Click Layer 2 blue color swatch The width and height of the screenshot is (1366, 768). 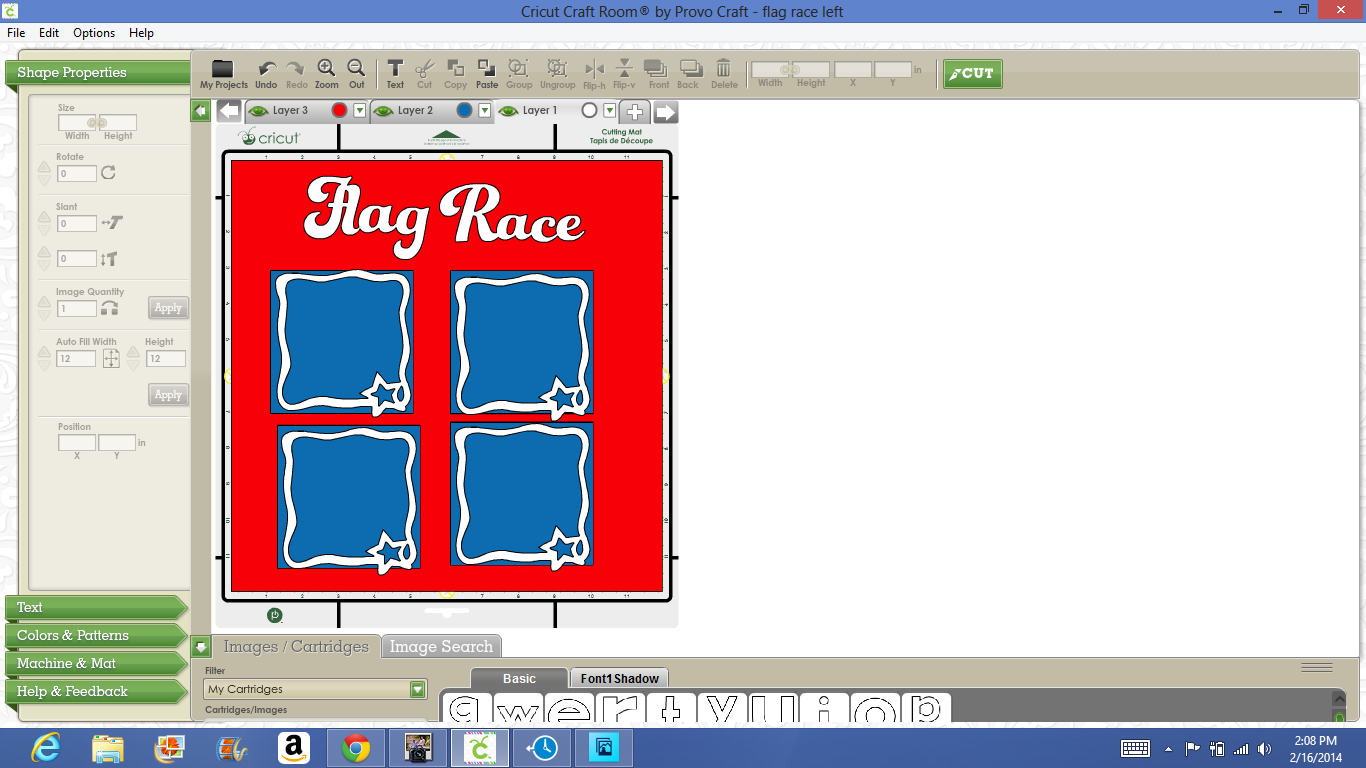pyautogui.click(x=464, y=111)
